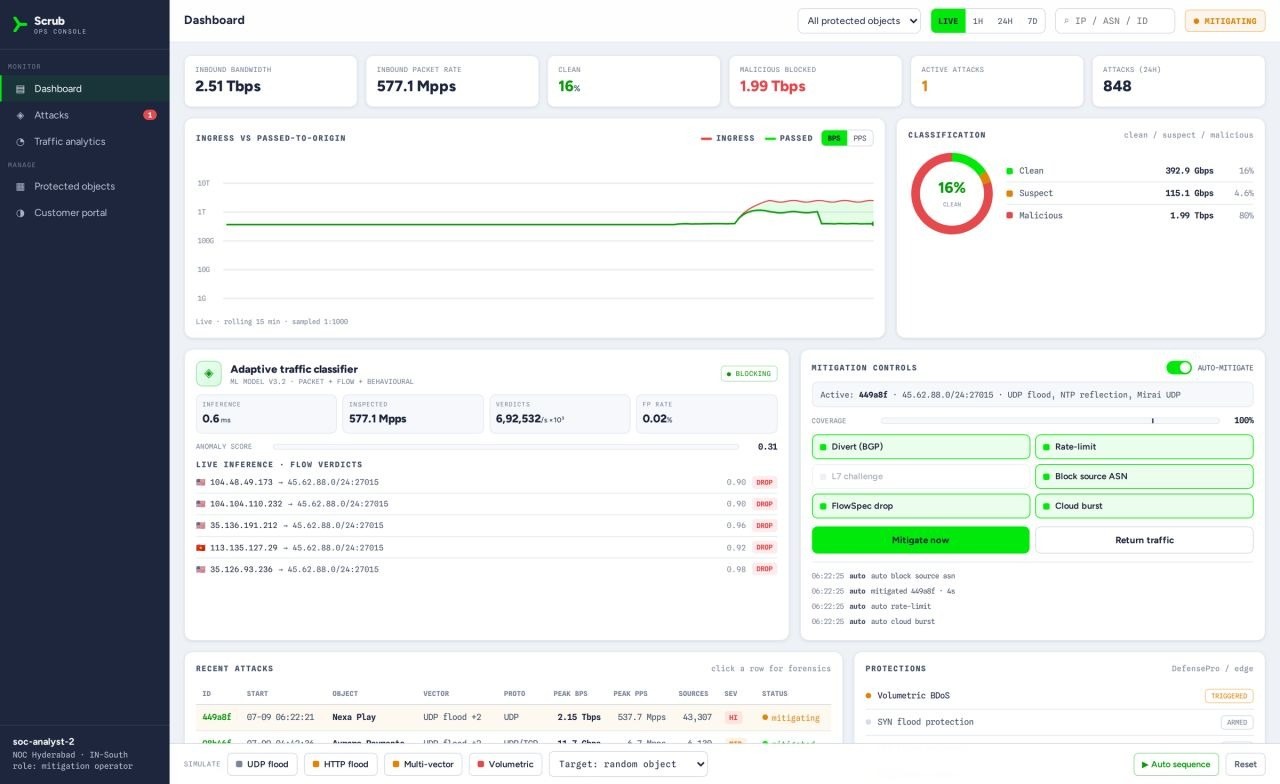Switch the chart to PPS
Screen dimensions: 1280x784
[x=860, y=138]
